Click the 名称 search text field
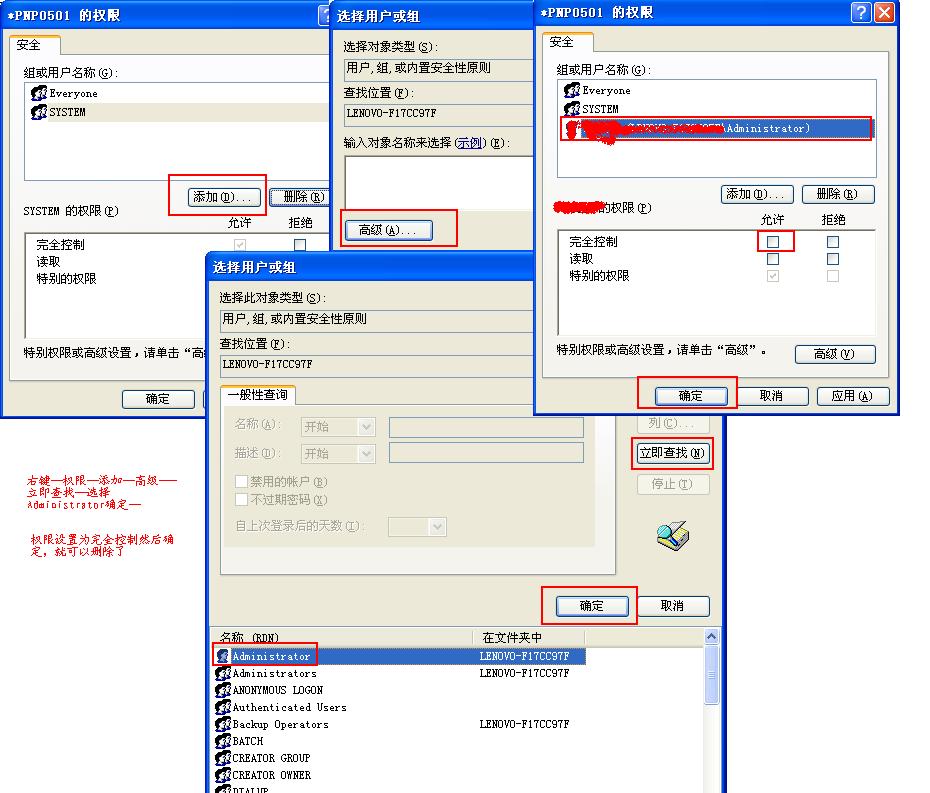 (x=486, y=427)
